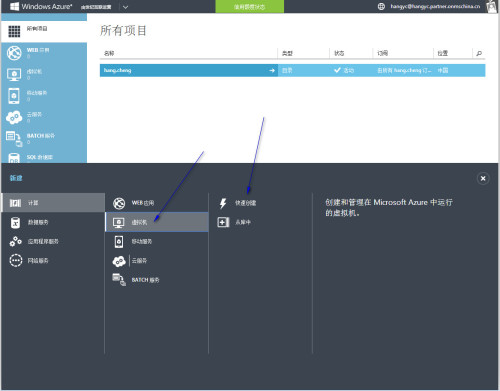
Task: Click From Gallery plus option
Action: tap(260, 222)
